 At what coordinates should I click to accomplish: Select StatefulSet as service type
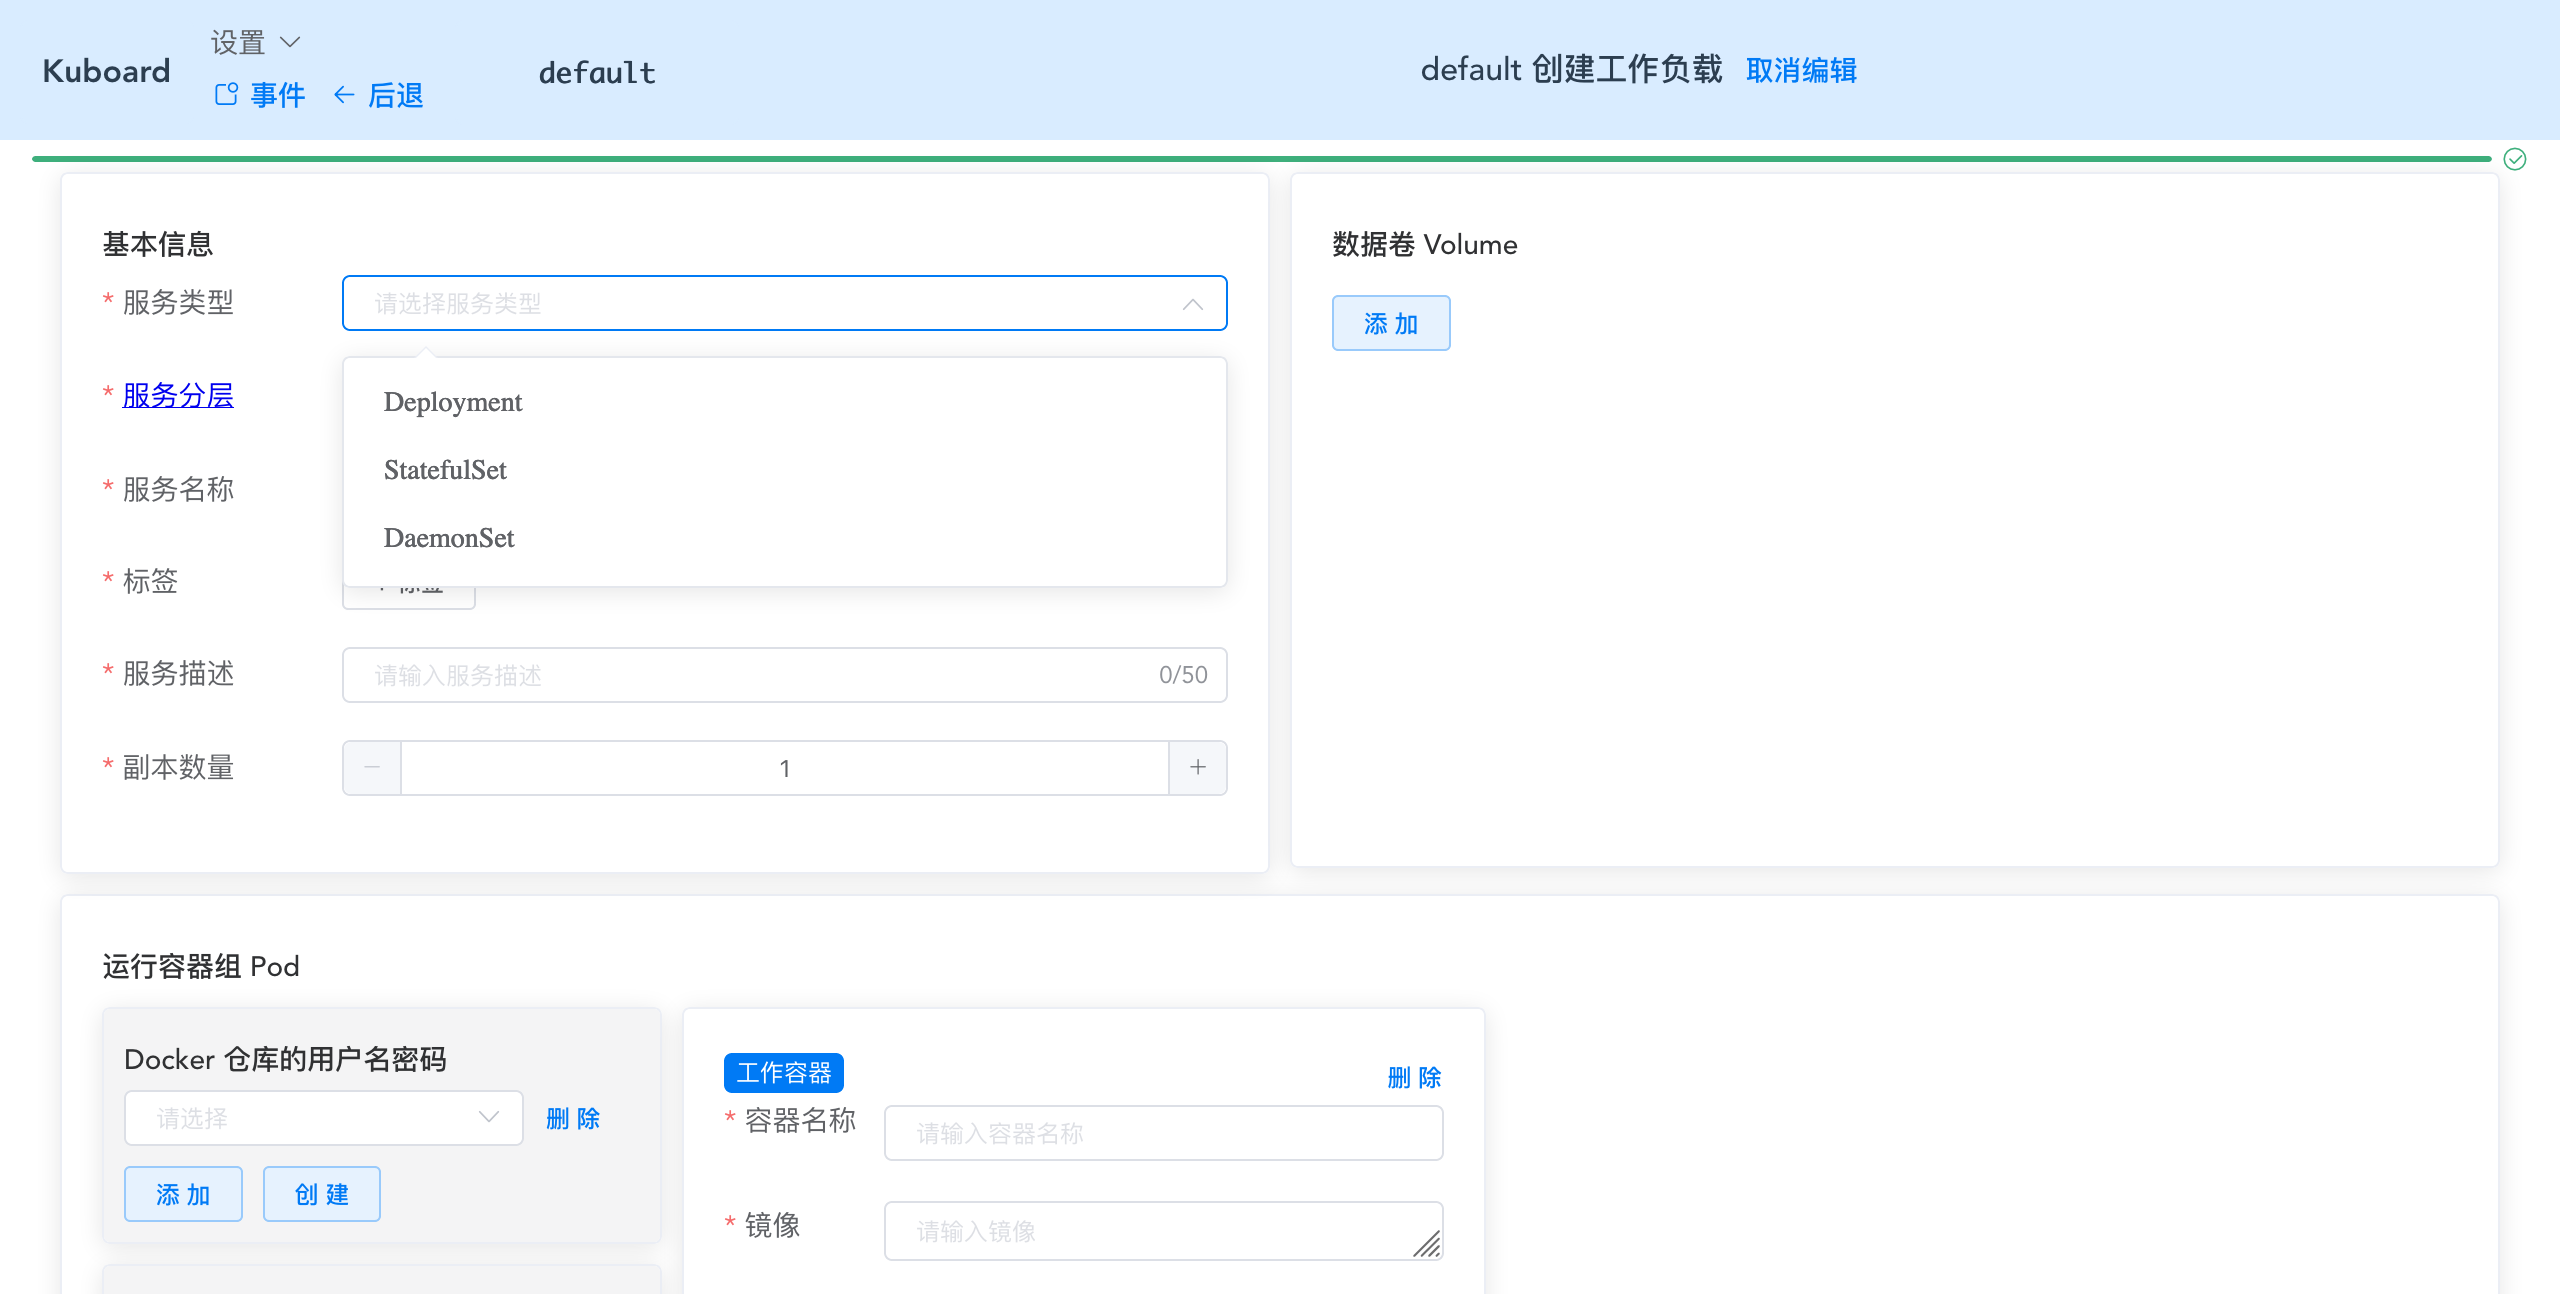(x=446, y=470)
